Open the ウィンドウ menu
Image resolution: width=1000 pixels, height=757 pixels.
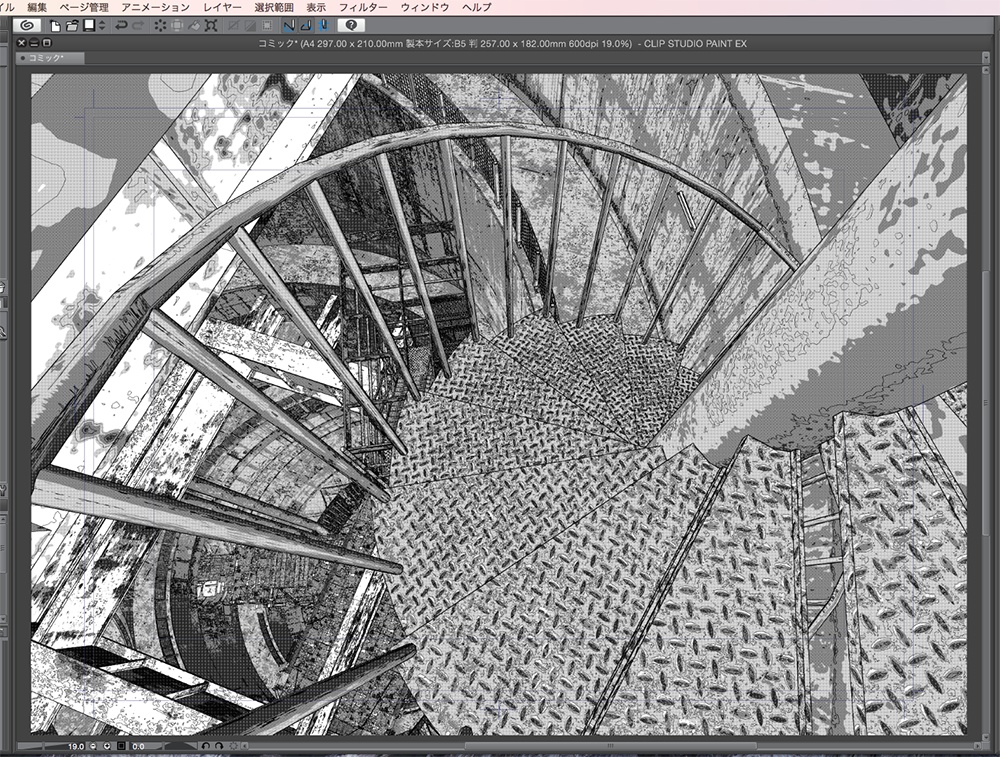pos(425,7)
